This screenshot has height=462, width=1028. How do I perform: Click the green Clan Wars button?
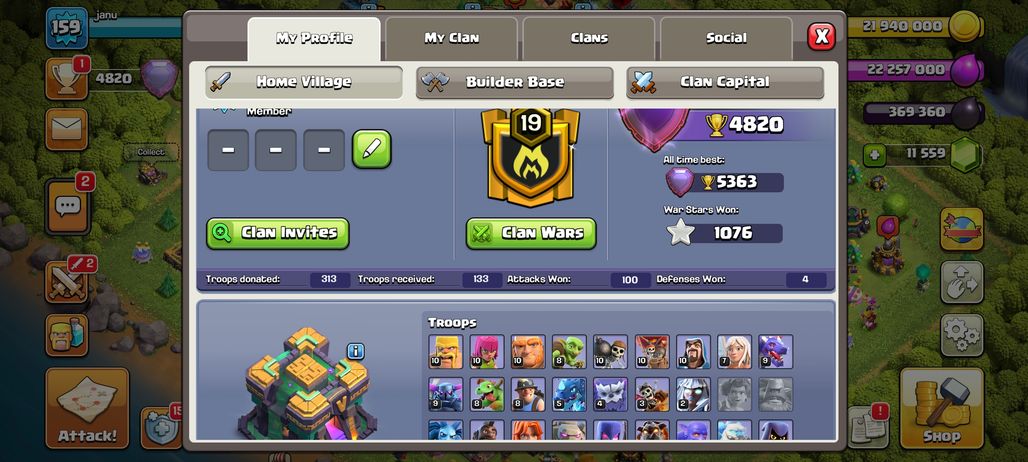531,233
